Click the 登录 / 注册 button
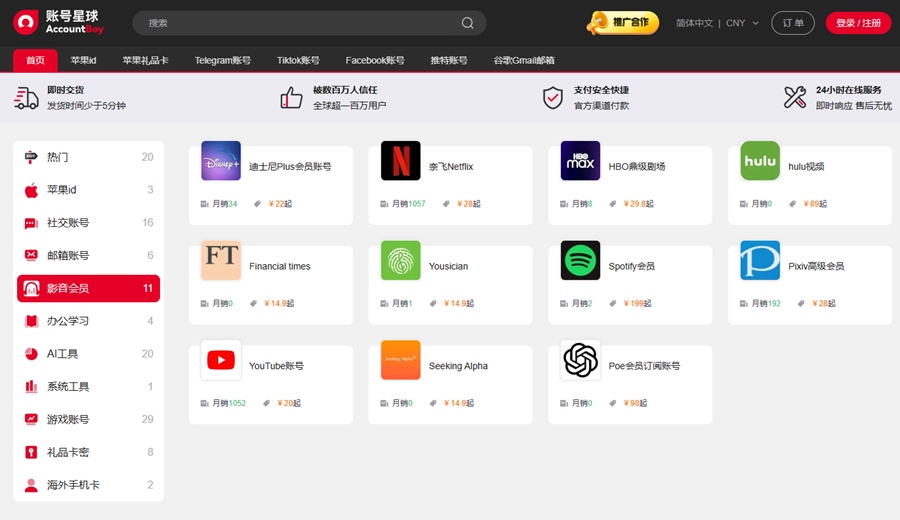The height and width of the screenshot is (520, 900). (x=858, y=23)
